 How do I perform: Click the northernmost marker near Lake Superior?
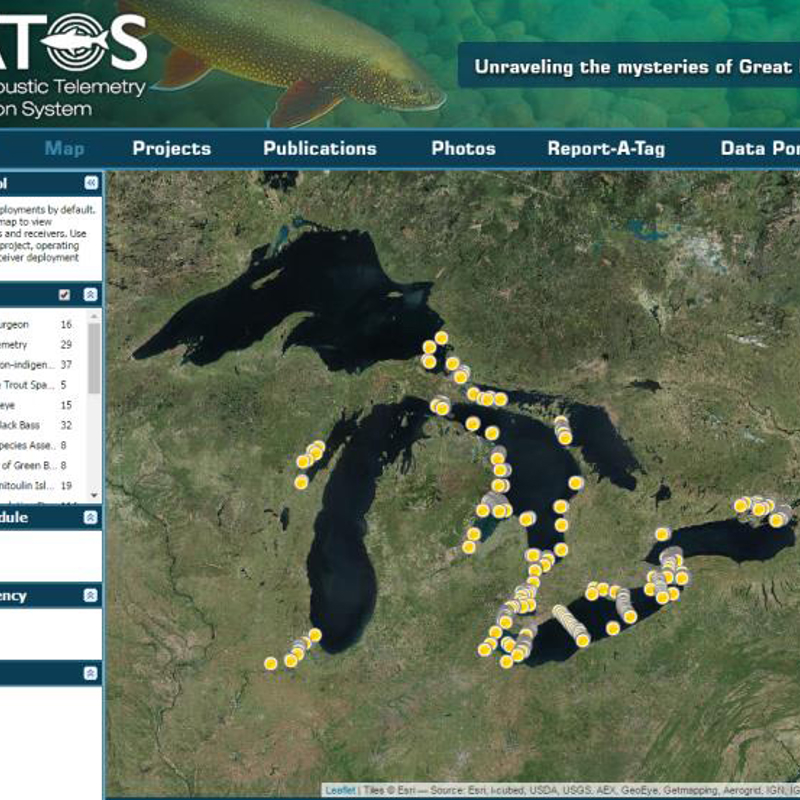click(x=441, y=338)
